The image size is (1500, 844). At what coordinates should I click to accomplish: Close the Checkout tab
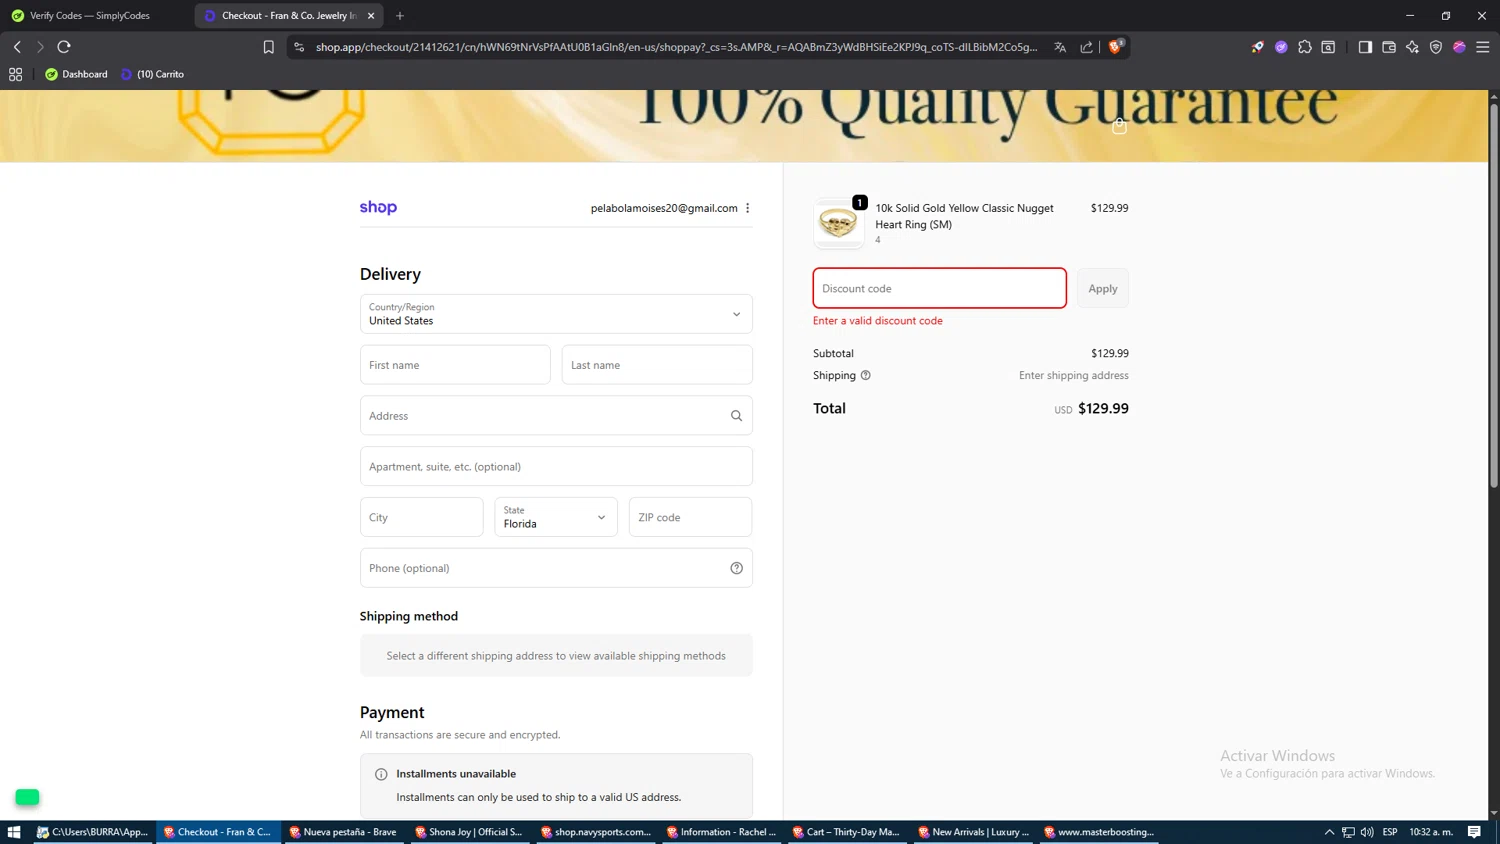(x=371, y=16)
